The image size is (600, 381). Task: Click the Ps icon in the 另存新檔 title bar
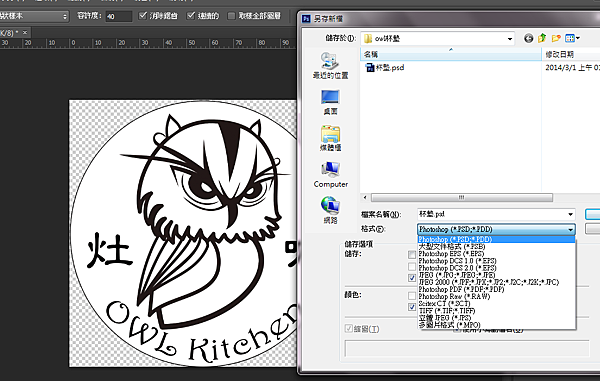(x=306, y=19)
